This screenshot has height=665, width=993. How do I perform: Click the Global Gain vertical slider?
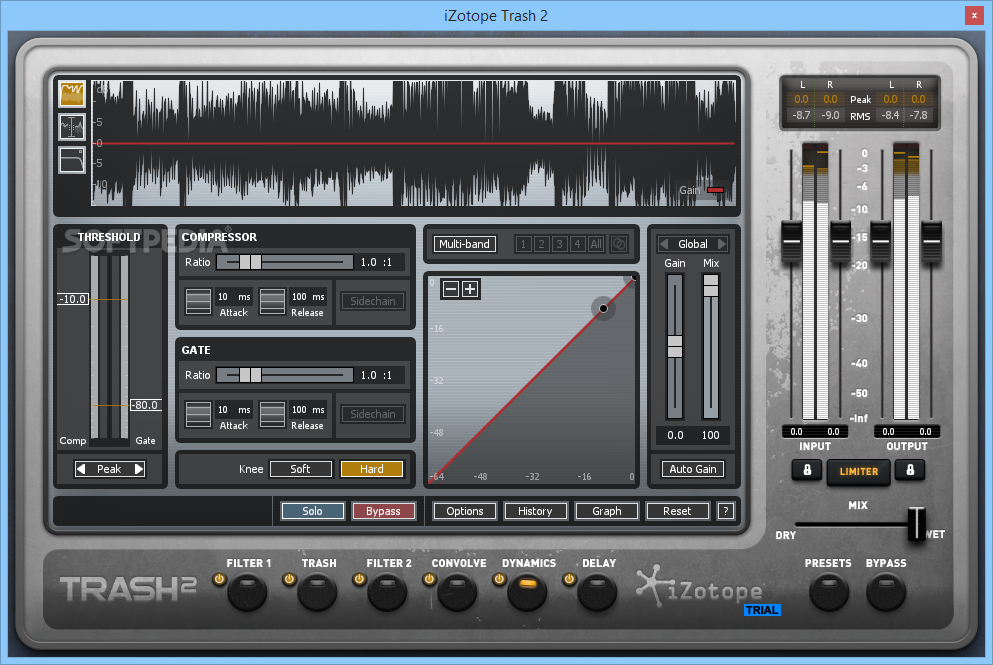tap(675, 346)
